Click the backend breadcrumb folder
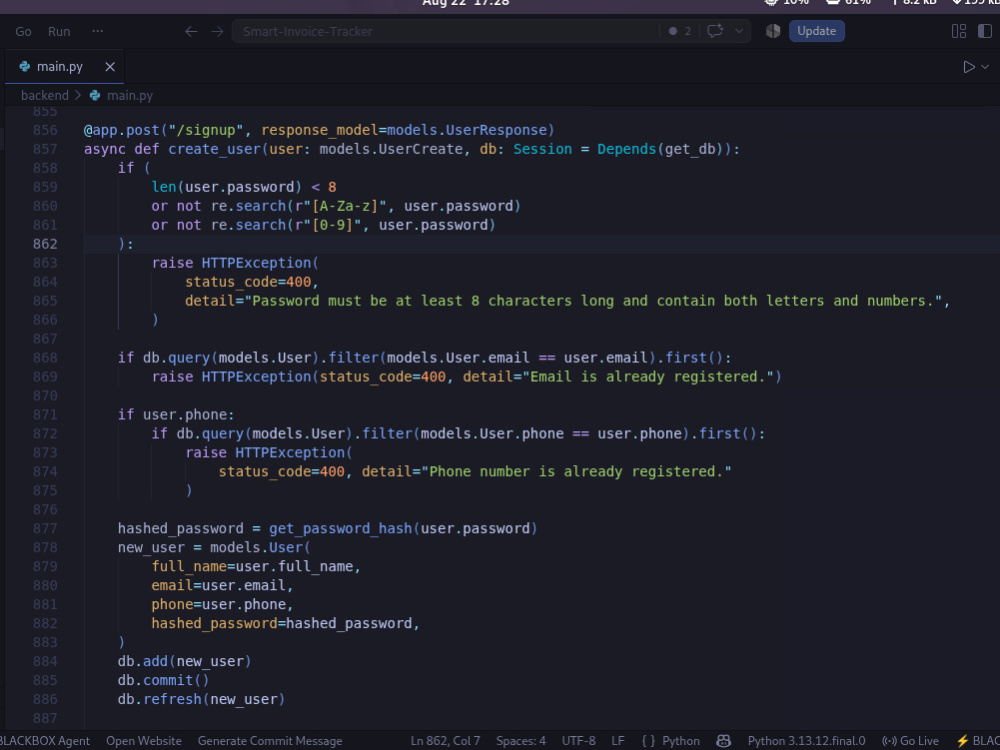 point(45,95)
